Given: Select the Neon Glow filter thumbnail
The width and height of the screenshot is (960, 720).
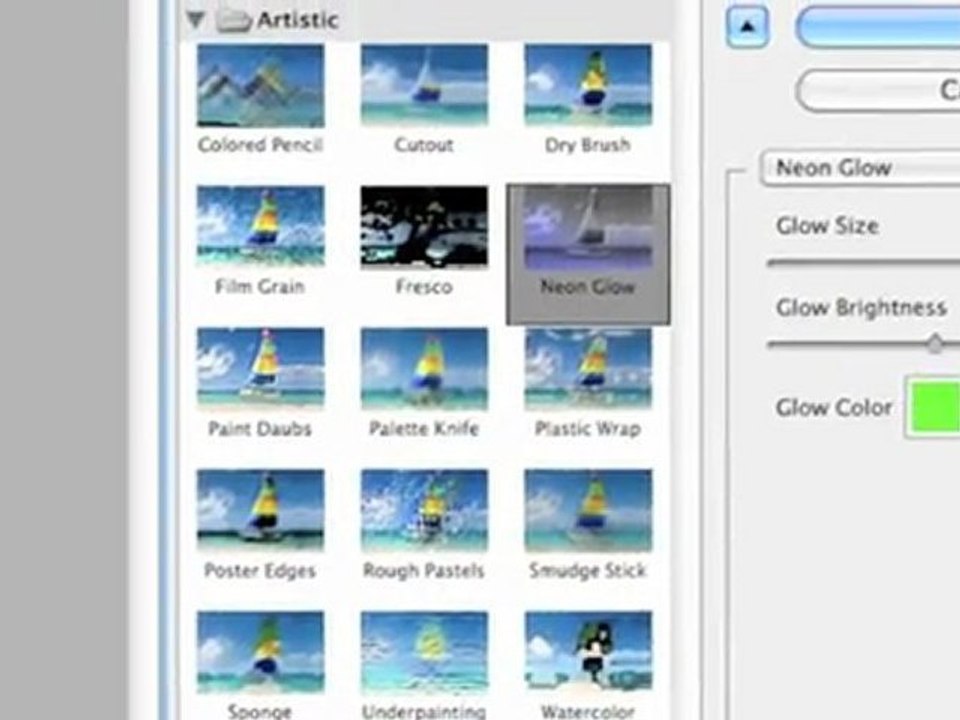Looking at the screenshot, I should (x=588, y=228).
